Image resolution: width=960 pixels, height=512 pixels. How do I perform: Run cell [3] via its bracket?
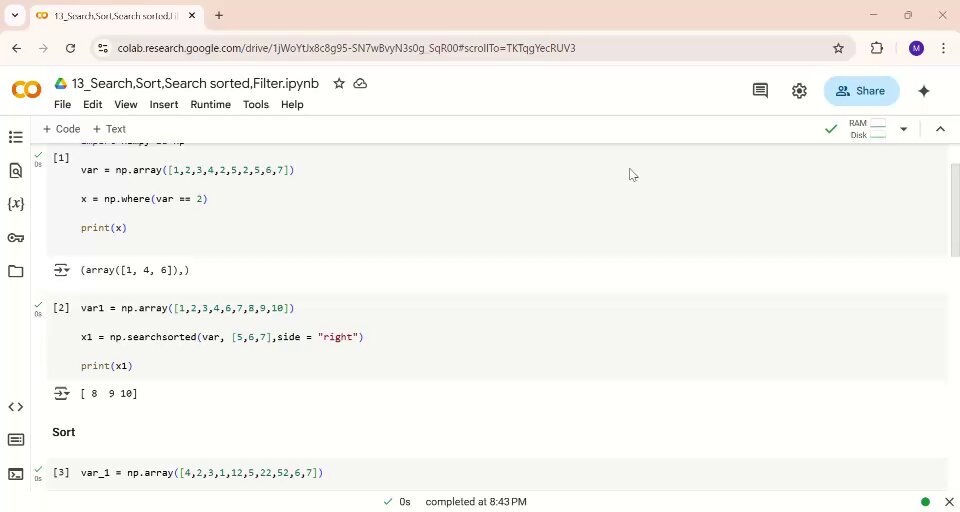tap(61, 473)
